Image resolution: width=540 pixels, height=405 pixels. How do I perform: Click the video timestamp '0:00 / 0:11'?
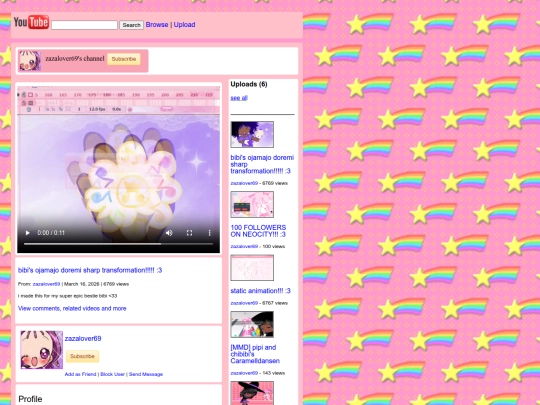[51, 233]
